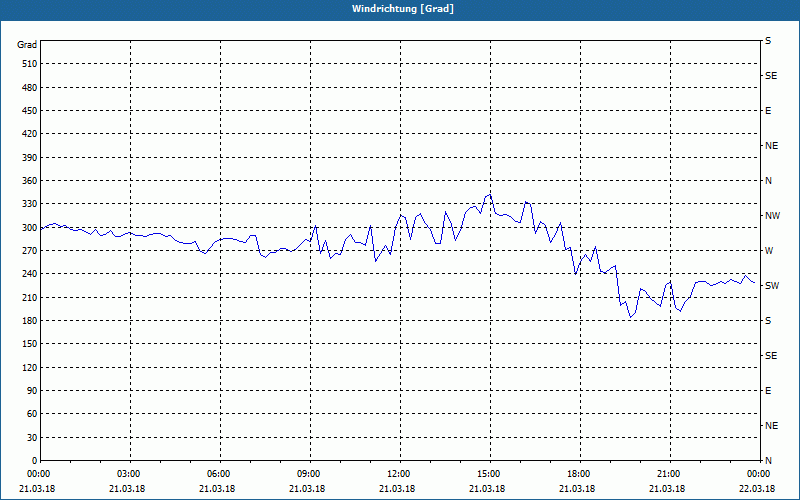Click the chart title Windrichtung [Grad]
This screenshot has width=800, height=500.
pyautogui.click(x=403, y=9)
